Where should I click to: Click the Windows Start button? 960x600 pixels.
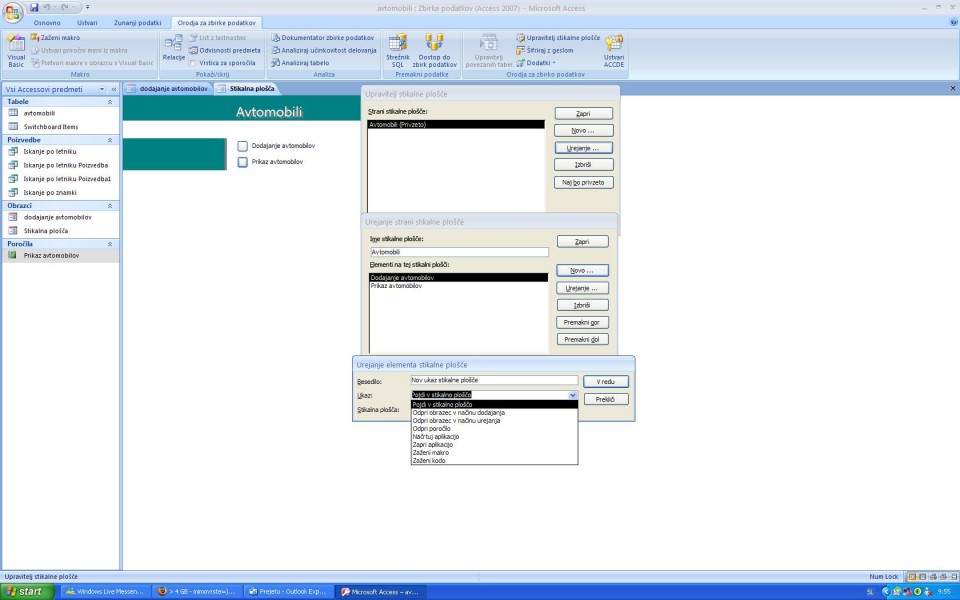pyautogui.click(x=26, y=591)
